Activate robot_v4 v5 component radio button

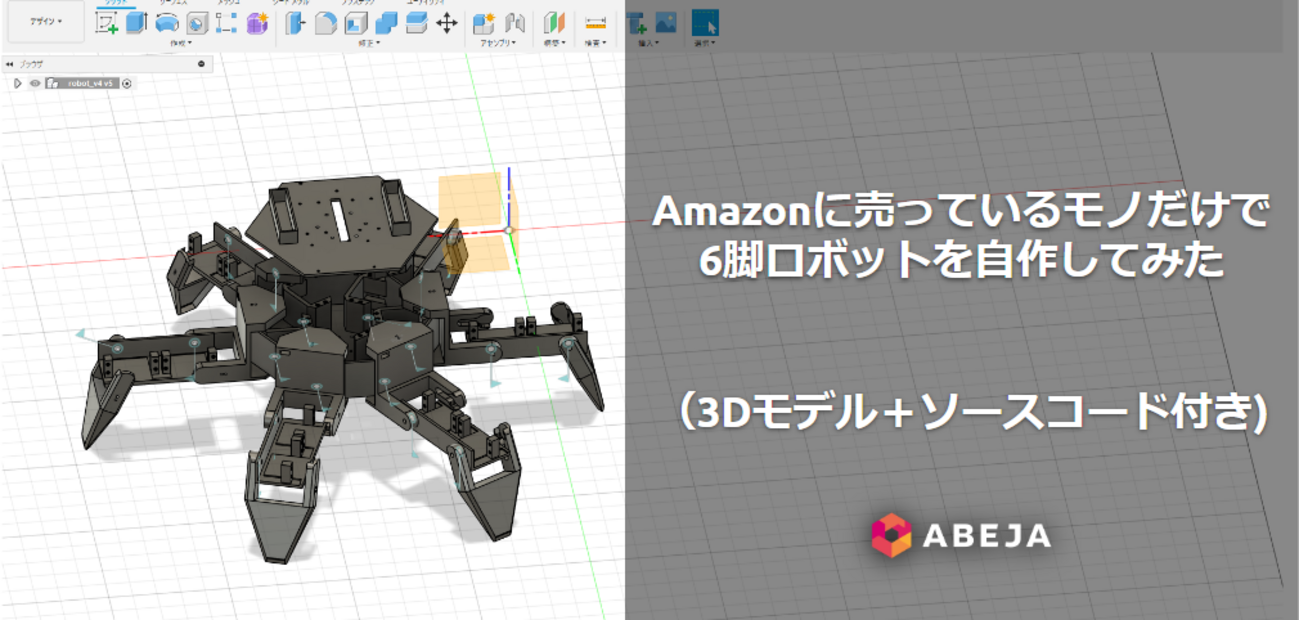126,83
